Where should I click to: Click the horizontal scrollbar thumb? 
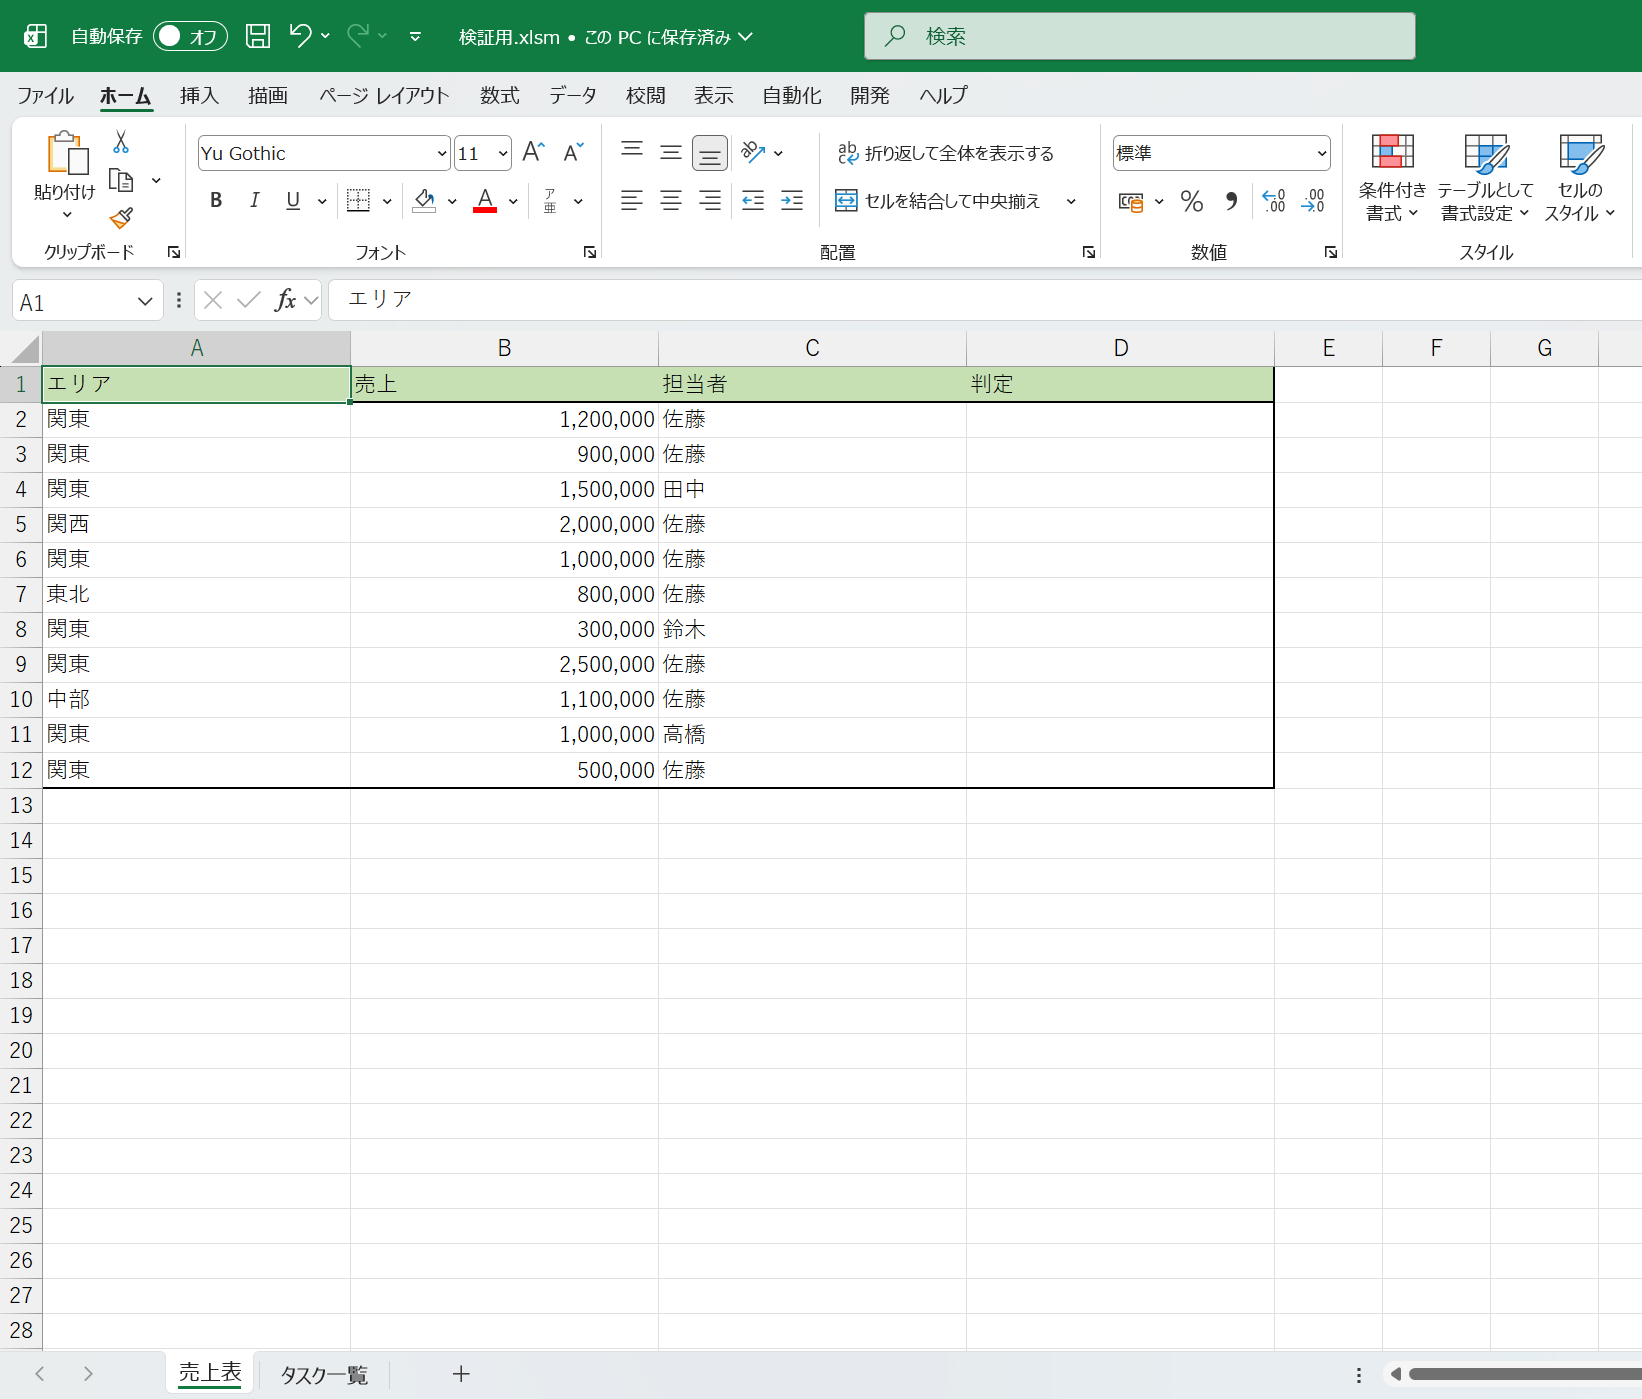pos(1525,1374)
